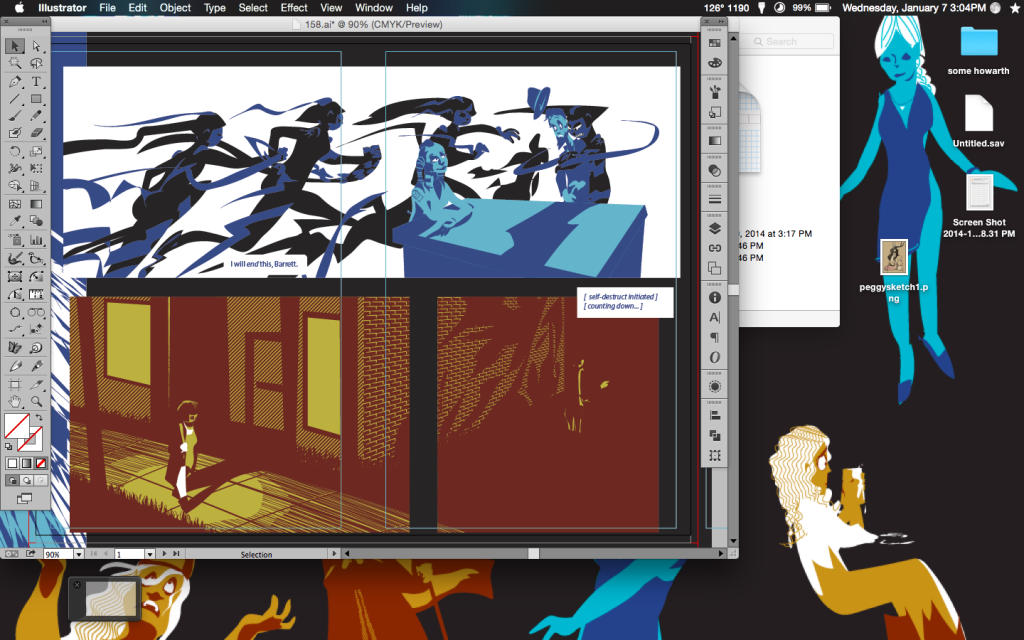Open the Info panel
The image size is (1024, 640).
[x=713, y=297]
